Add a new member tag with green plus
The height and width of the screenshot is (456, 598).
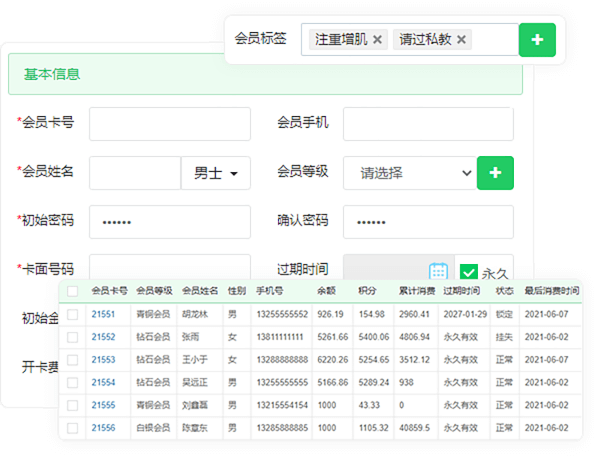[537, 40]
